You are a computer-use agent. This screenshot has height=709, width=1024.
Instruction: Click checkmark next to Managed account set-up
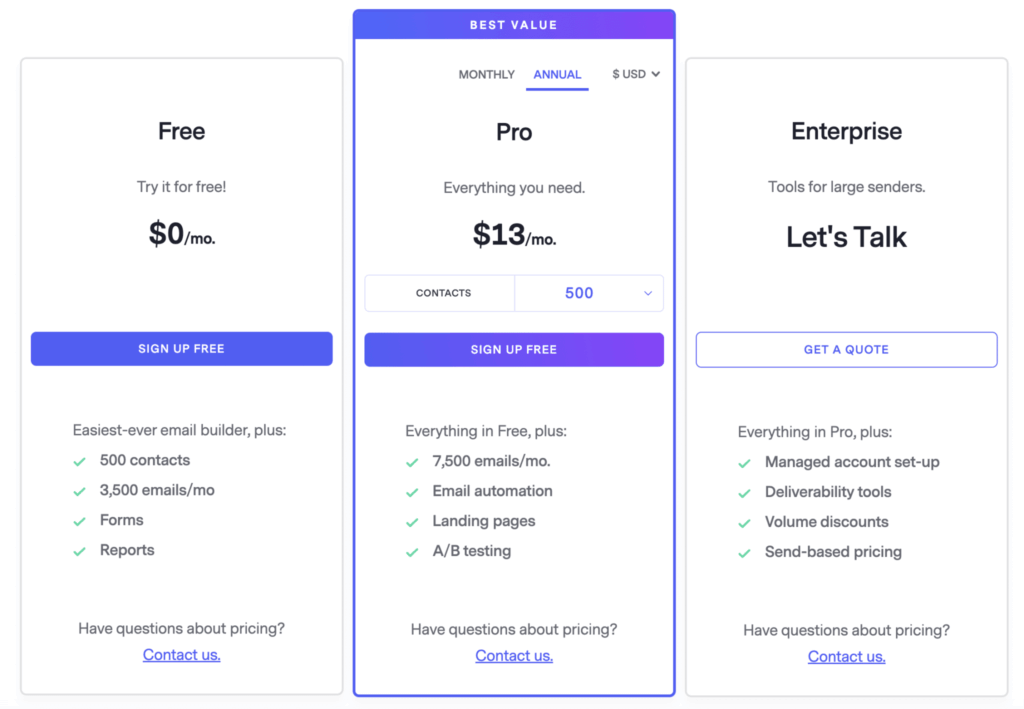(744, 464)
